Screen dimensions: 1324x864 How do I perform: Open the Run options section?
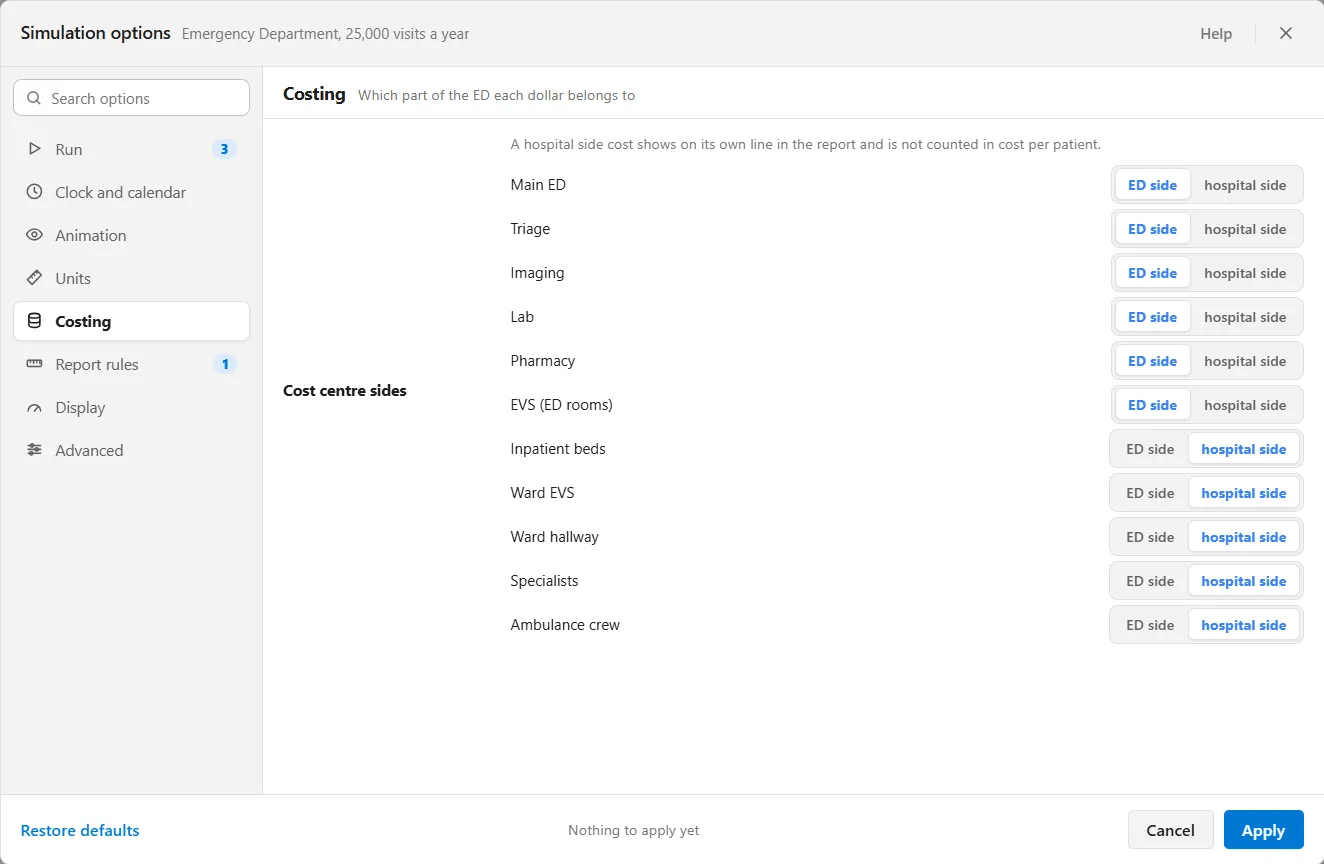131,149
